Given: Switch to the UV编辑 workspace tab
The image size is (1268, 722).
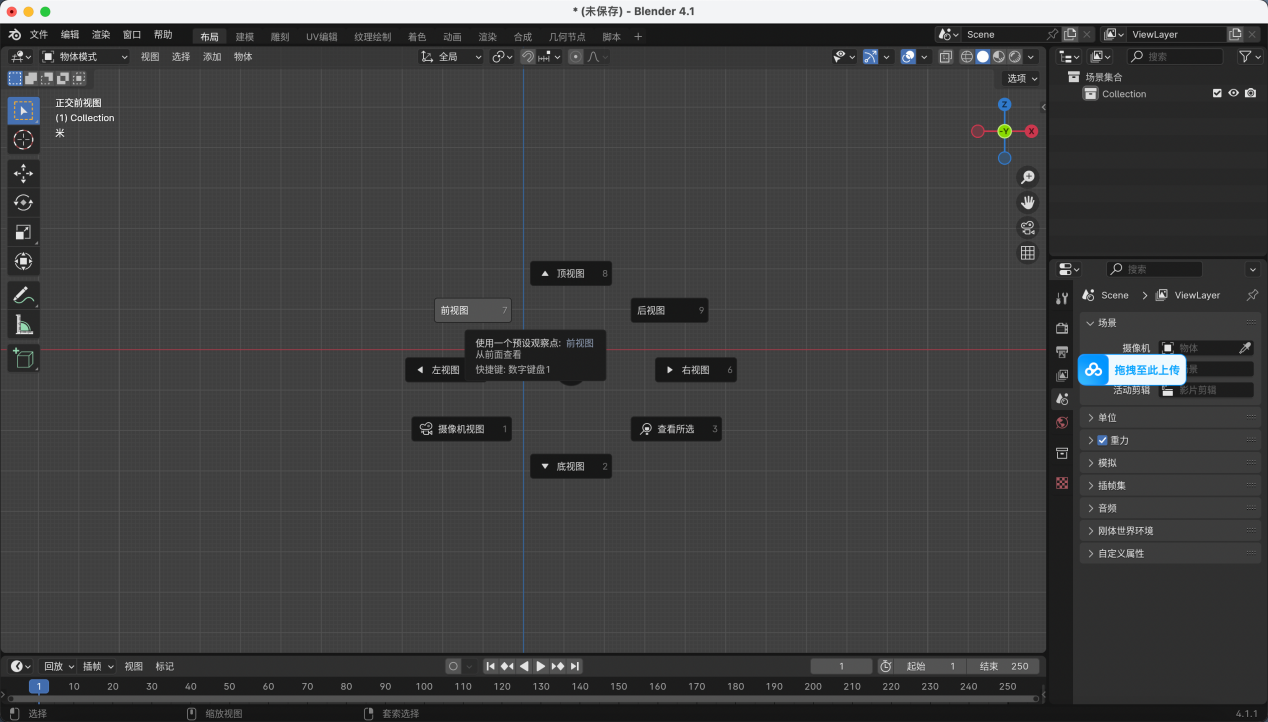Looking at the screenshot, I should [x=322, y=37].
